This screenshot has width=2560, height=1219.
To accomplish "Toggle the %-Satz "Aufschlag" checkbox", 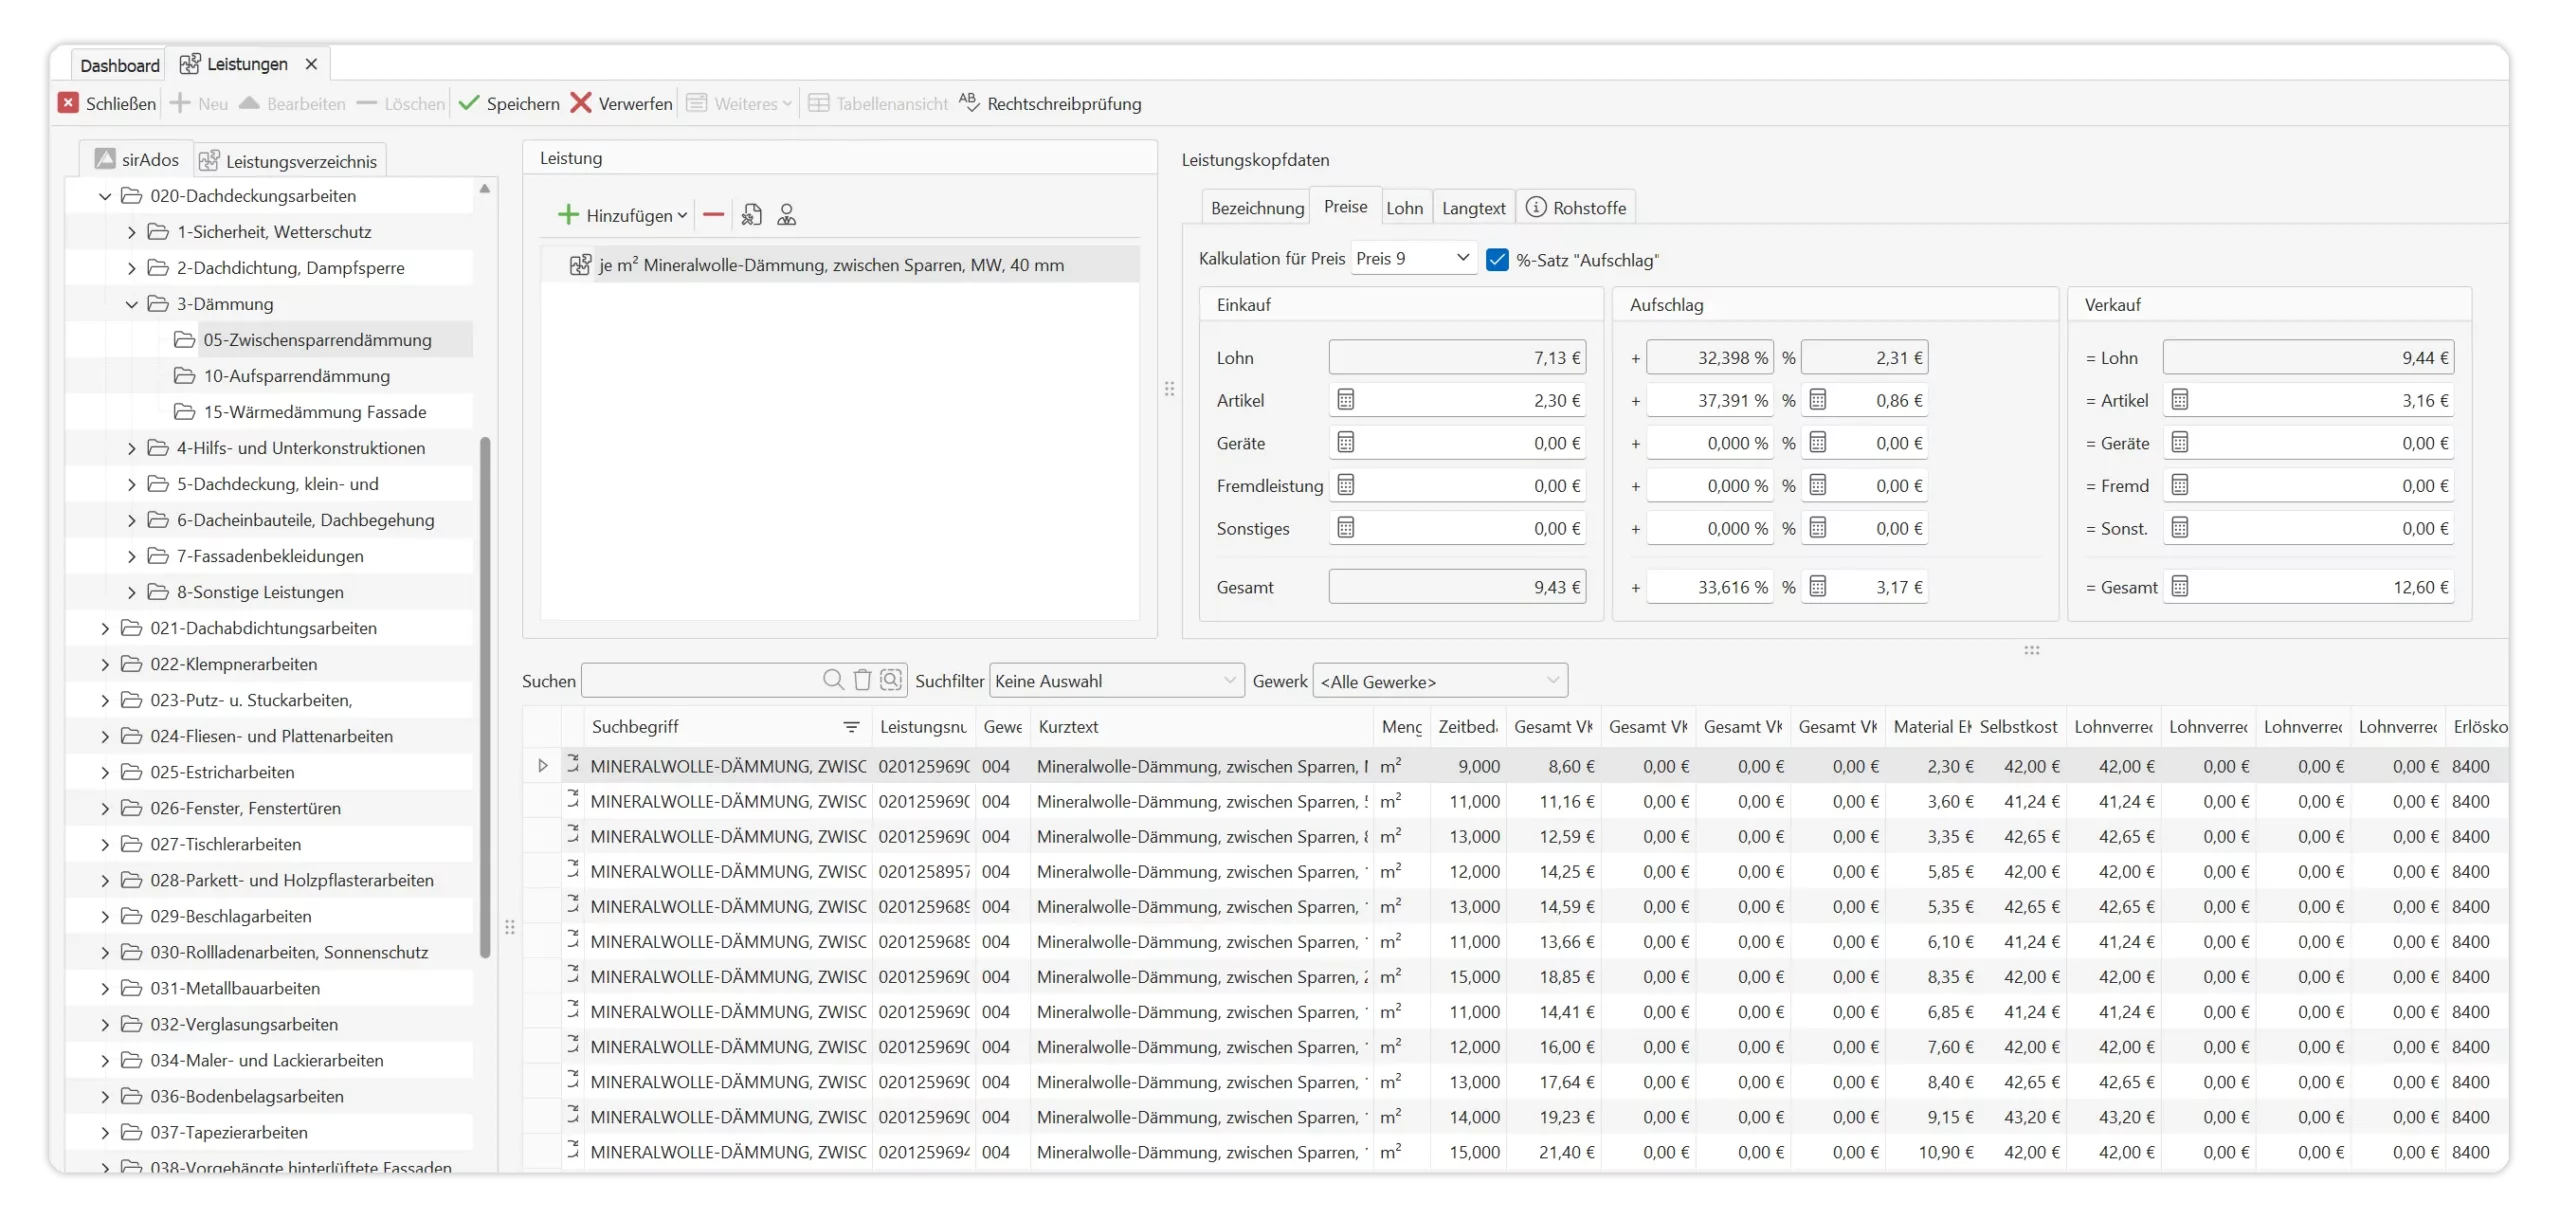I will tap(1497, 260).
